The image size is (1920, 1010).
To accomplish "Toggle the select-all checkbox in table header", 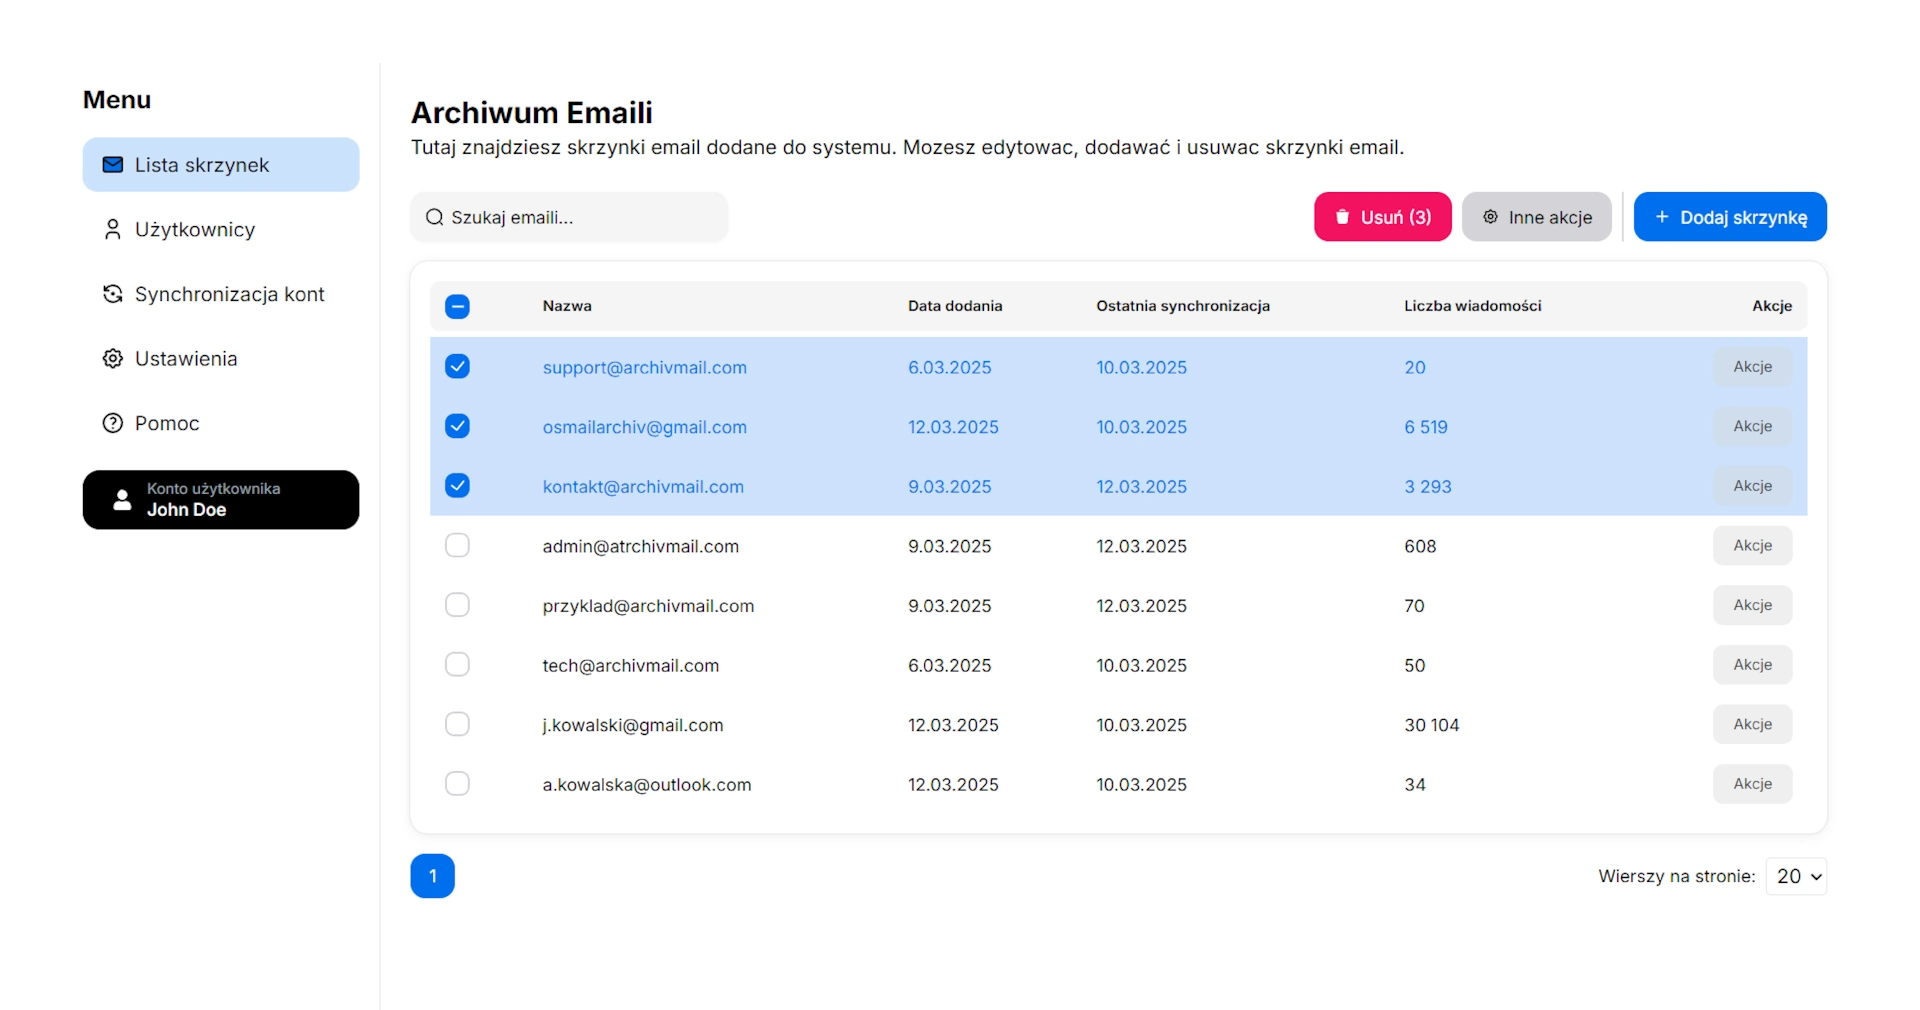I will (457, 306).
